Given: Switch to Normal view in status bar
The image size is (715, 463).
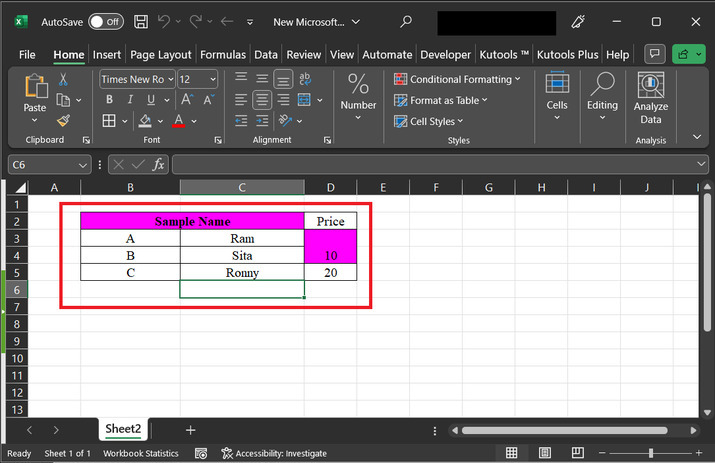Looking at the screenshot, I should 512,453.
